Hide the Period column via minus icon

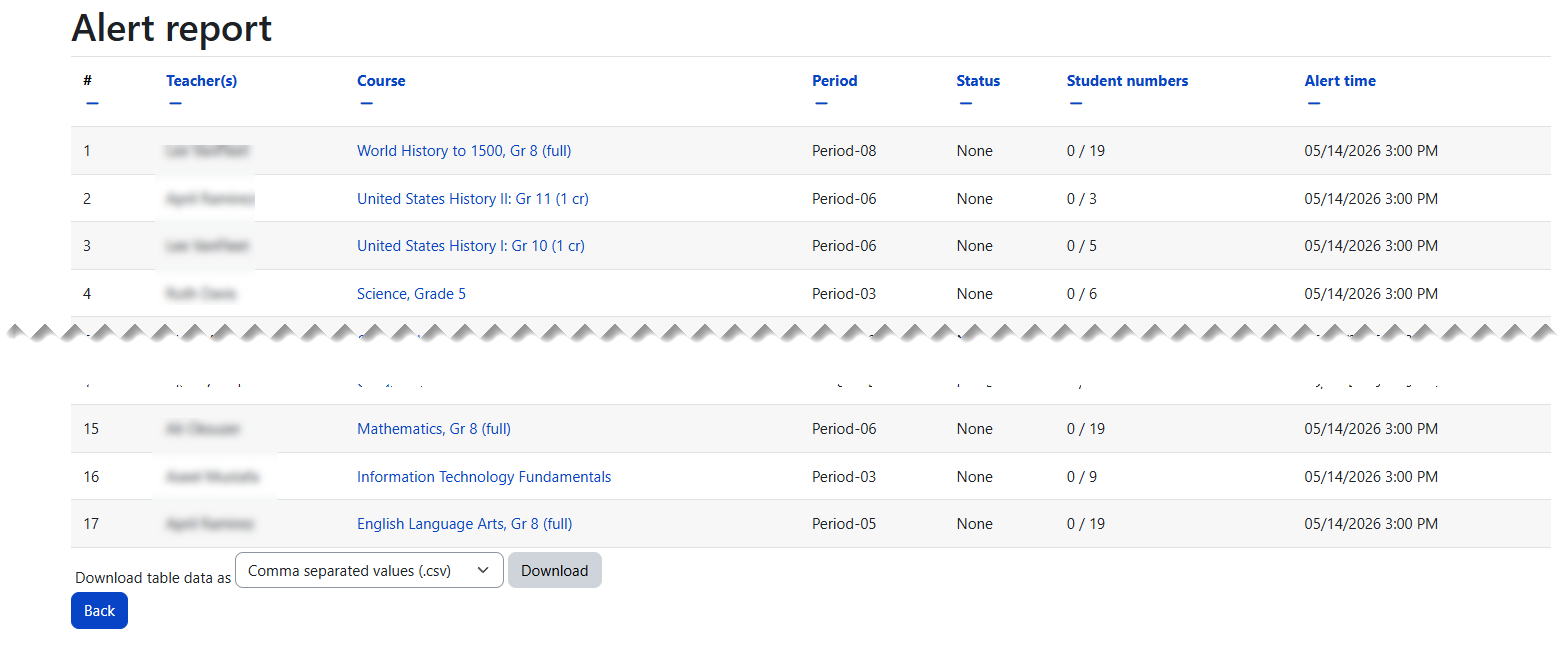point(821,103)
